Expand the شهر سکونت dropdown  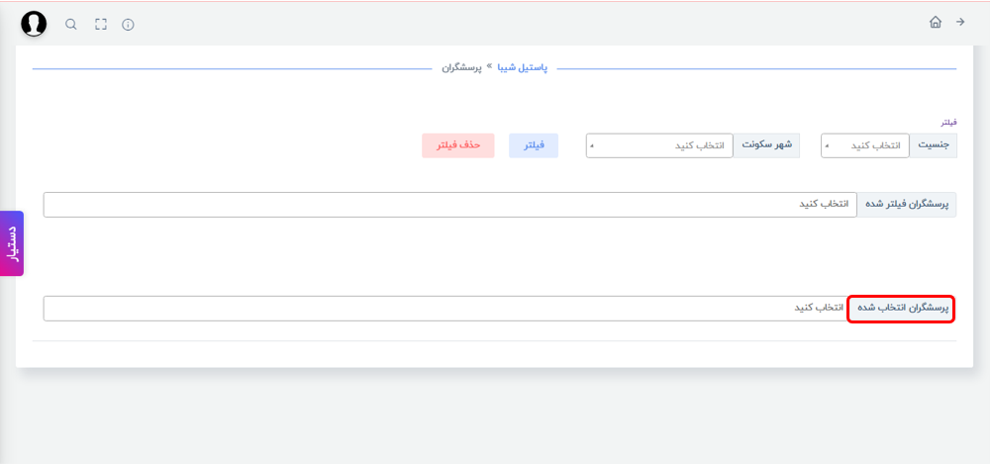pos(659,146)
